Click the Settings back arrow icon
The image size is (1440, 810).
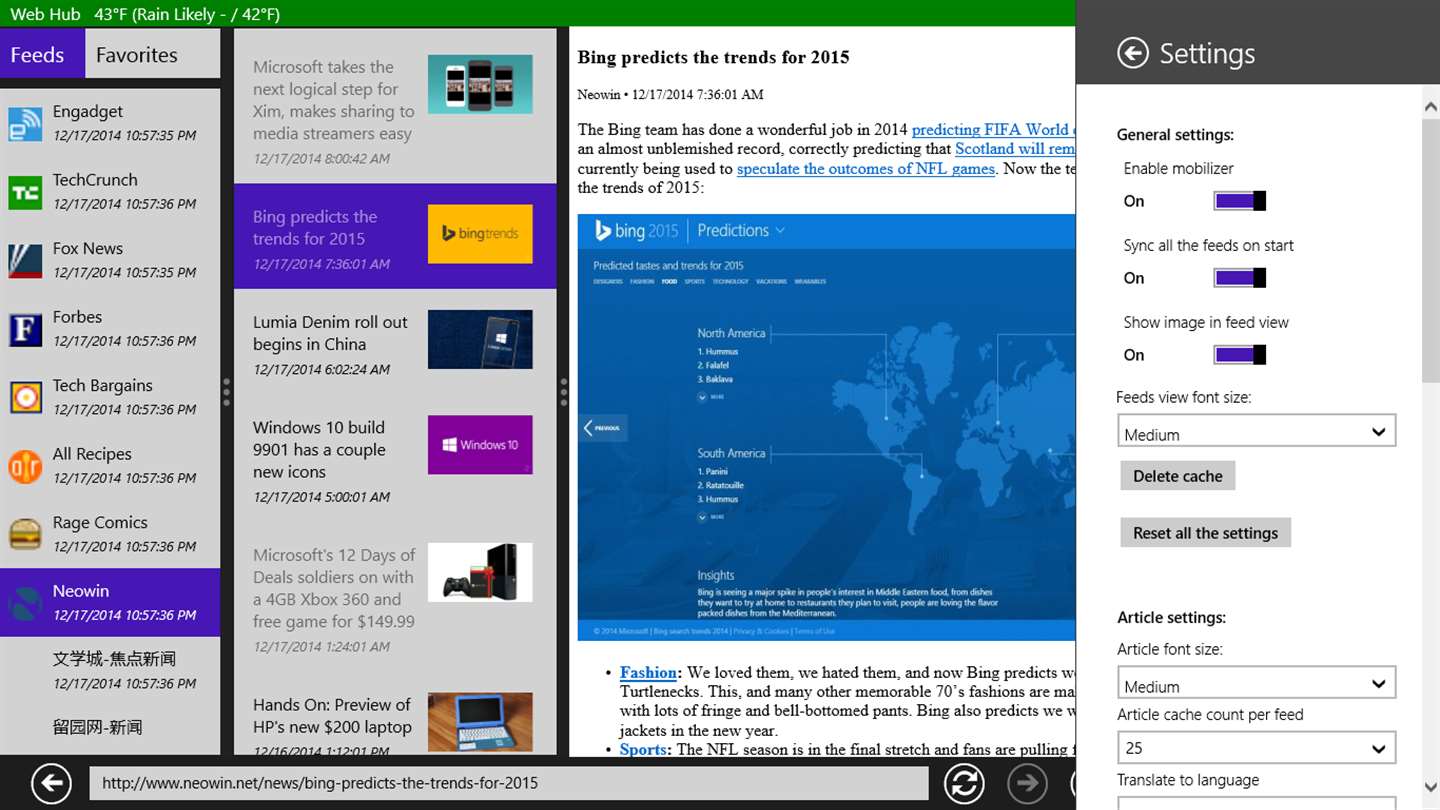point(1132,53)
